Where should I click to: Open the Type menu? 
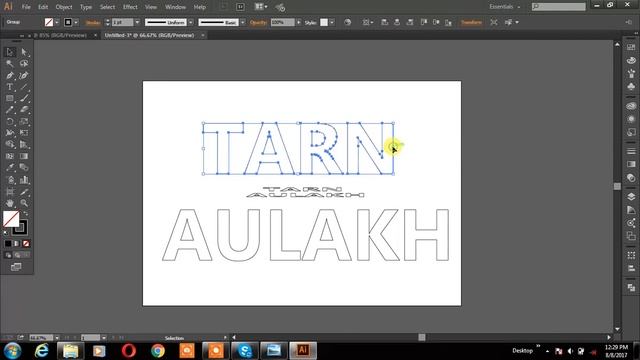86,7
